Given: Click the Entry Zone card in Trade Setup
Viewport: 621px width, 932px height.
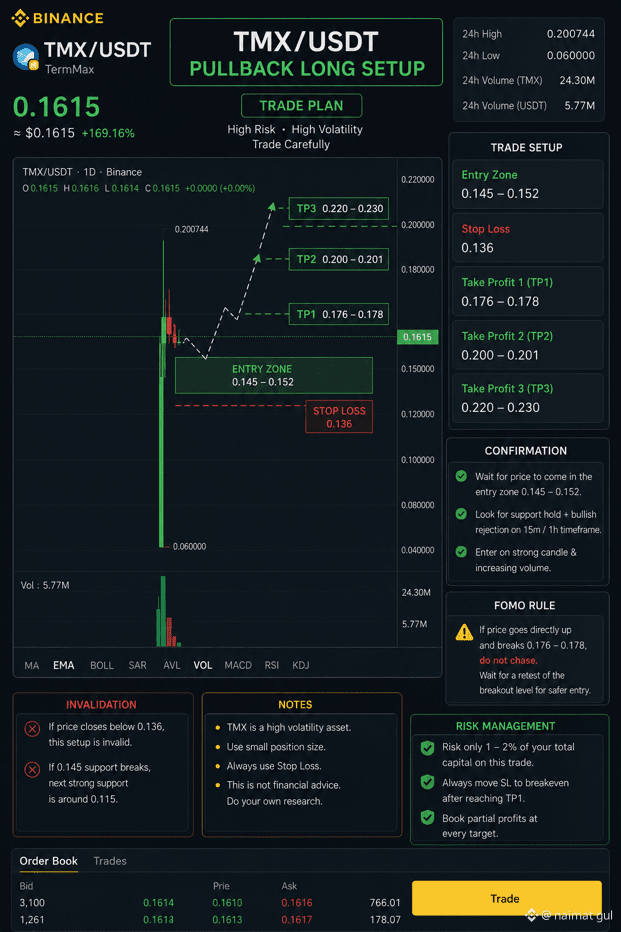Looking at the screenshot, I should tap(528, 184).
